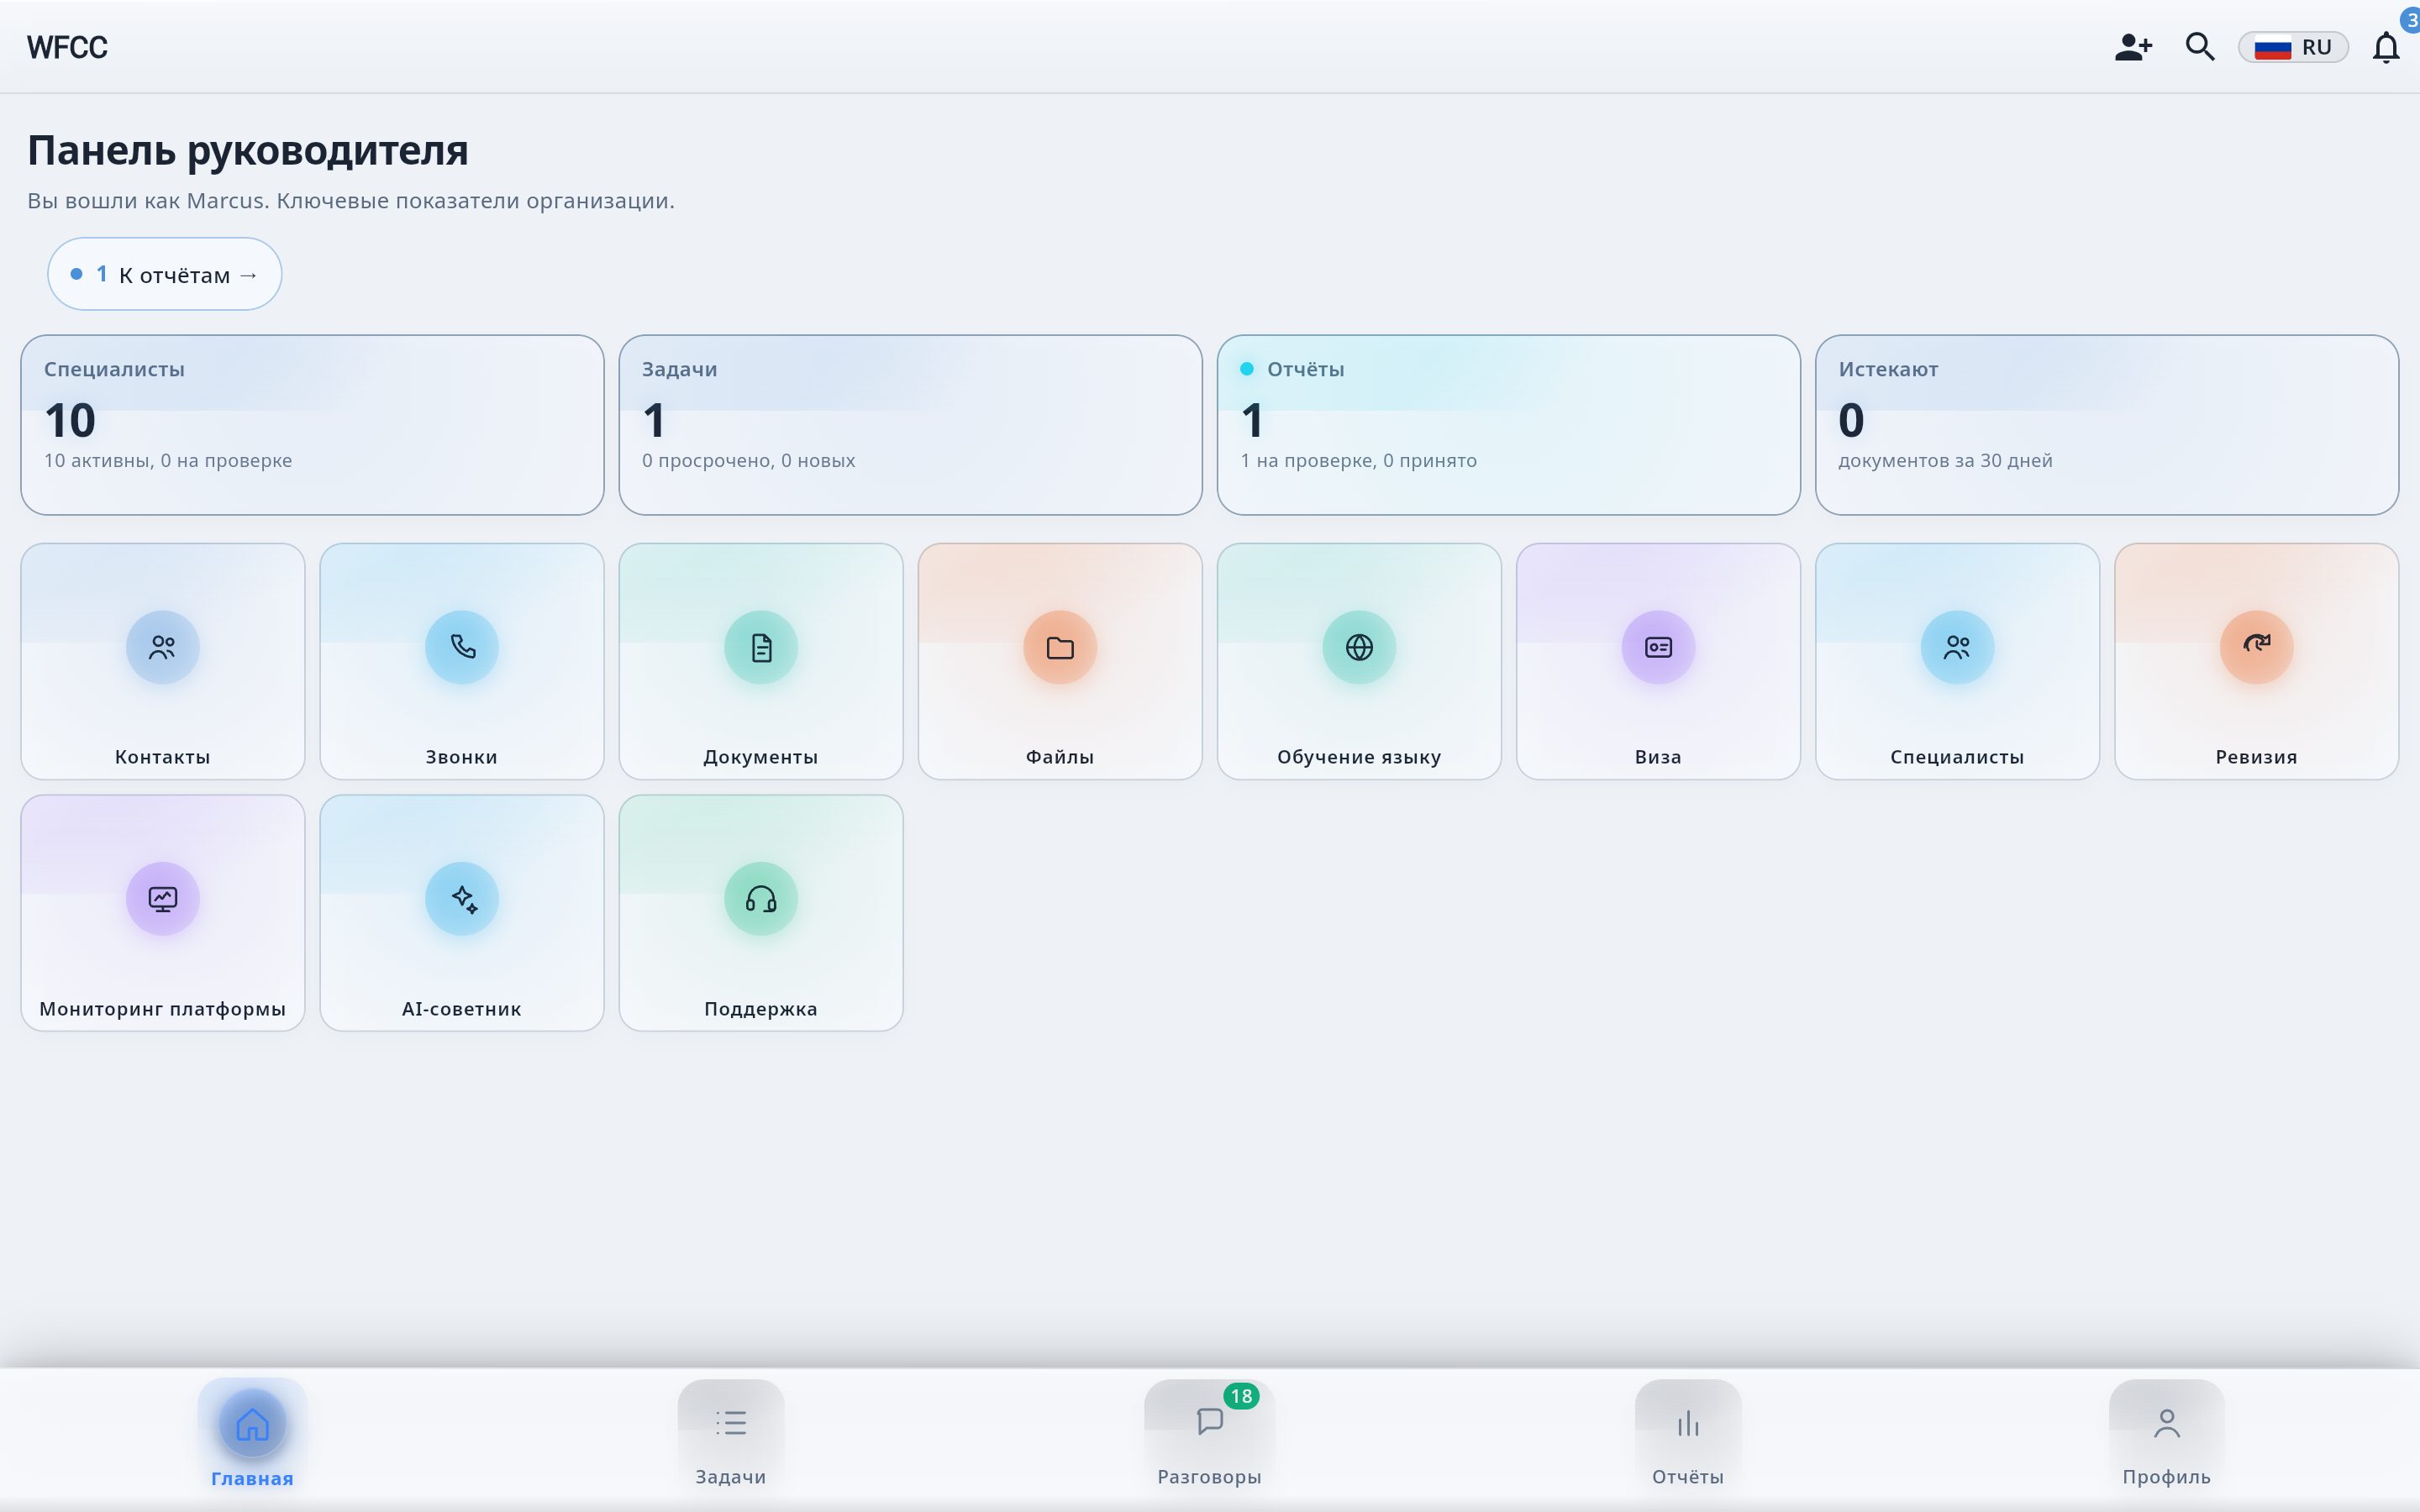Viewport: 2420px width, 1512px height.
Task: Open the Contacts (Контакты) tile
Action: [162, 661]
